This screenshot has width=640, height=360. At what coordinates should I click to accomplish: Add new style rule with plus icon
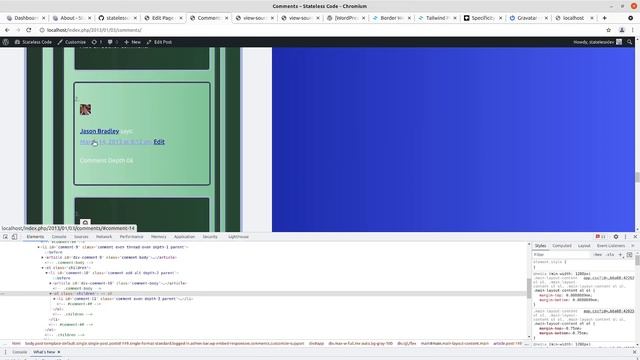click(x=620, y=255)
